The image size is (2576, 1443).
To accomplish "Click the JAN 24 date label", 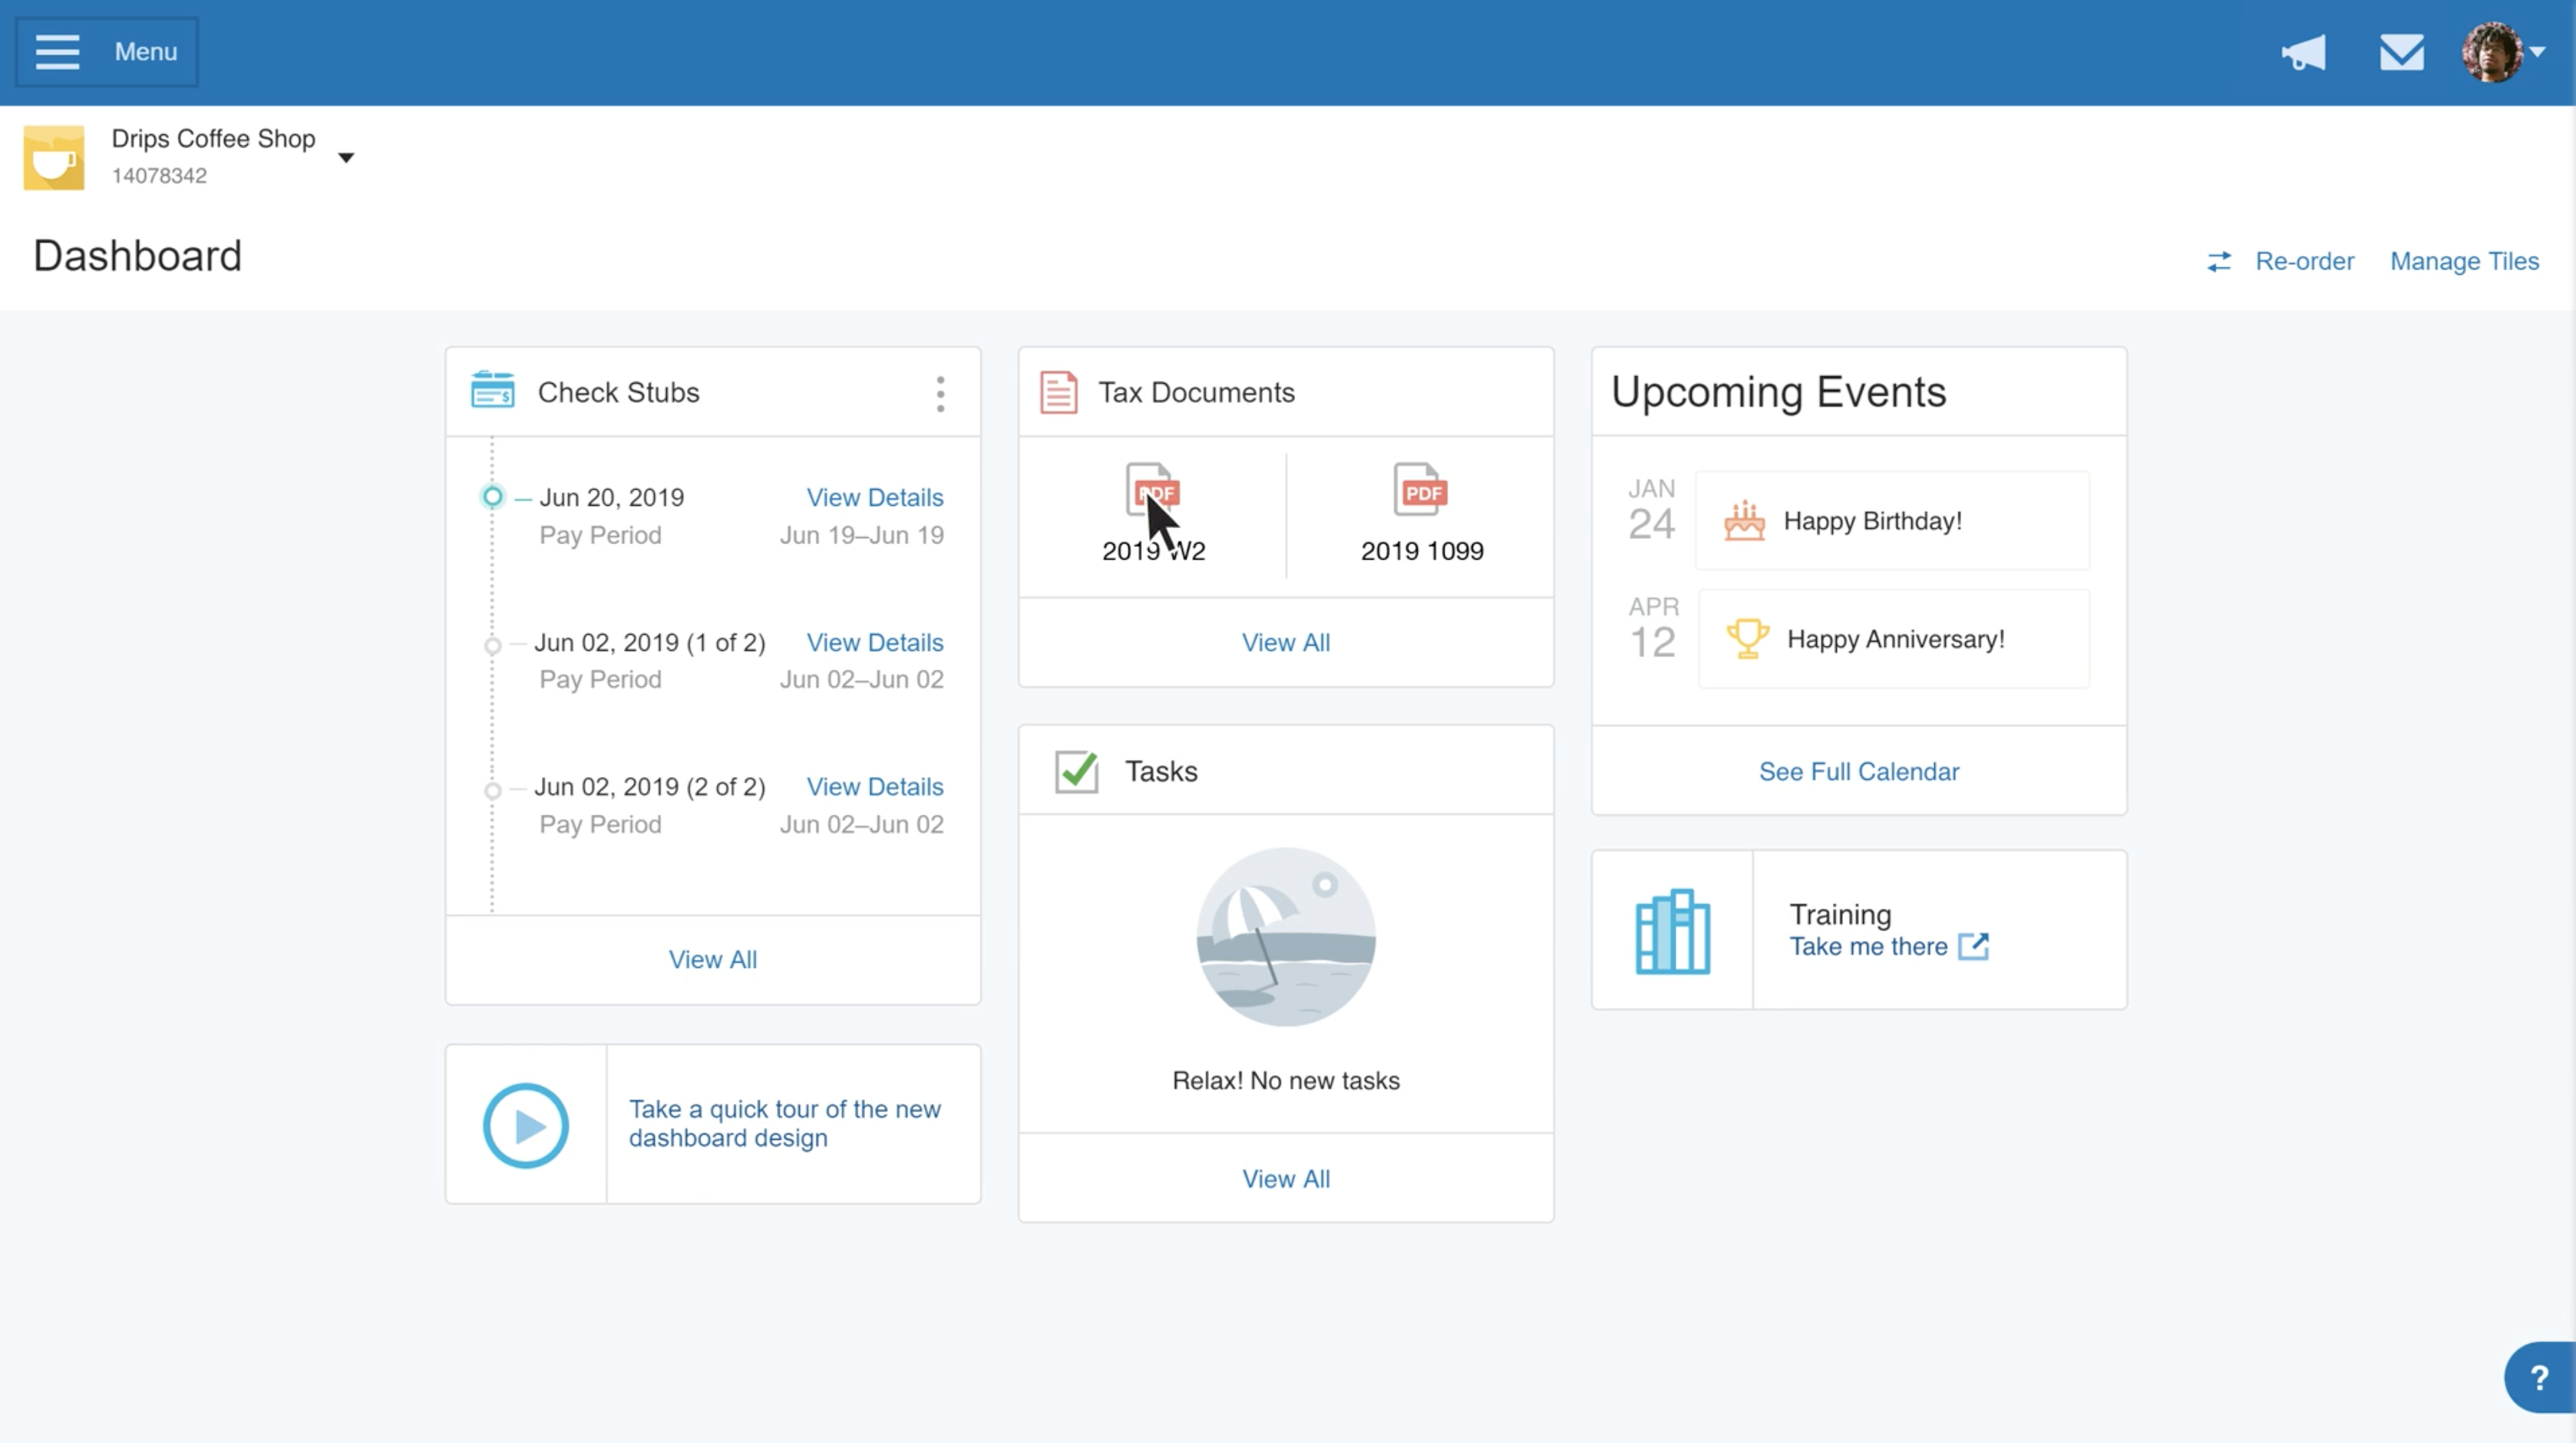I will point(1651,510).
